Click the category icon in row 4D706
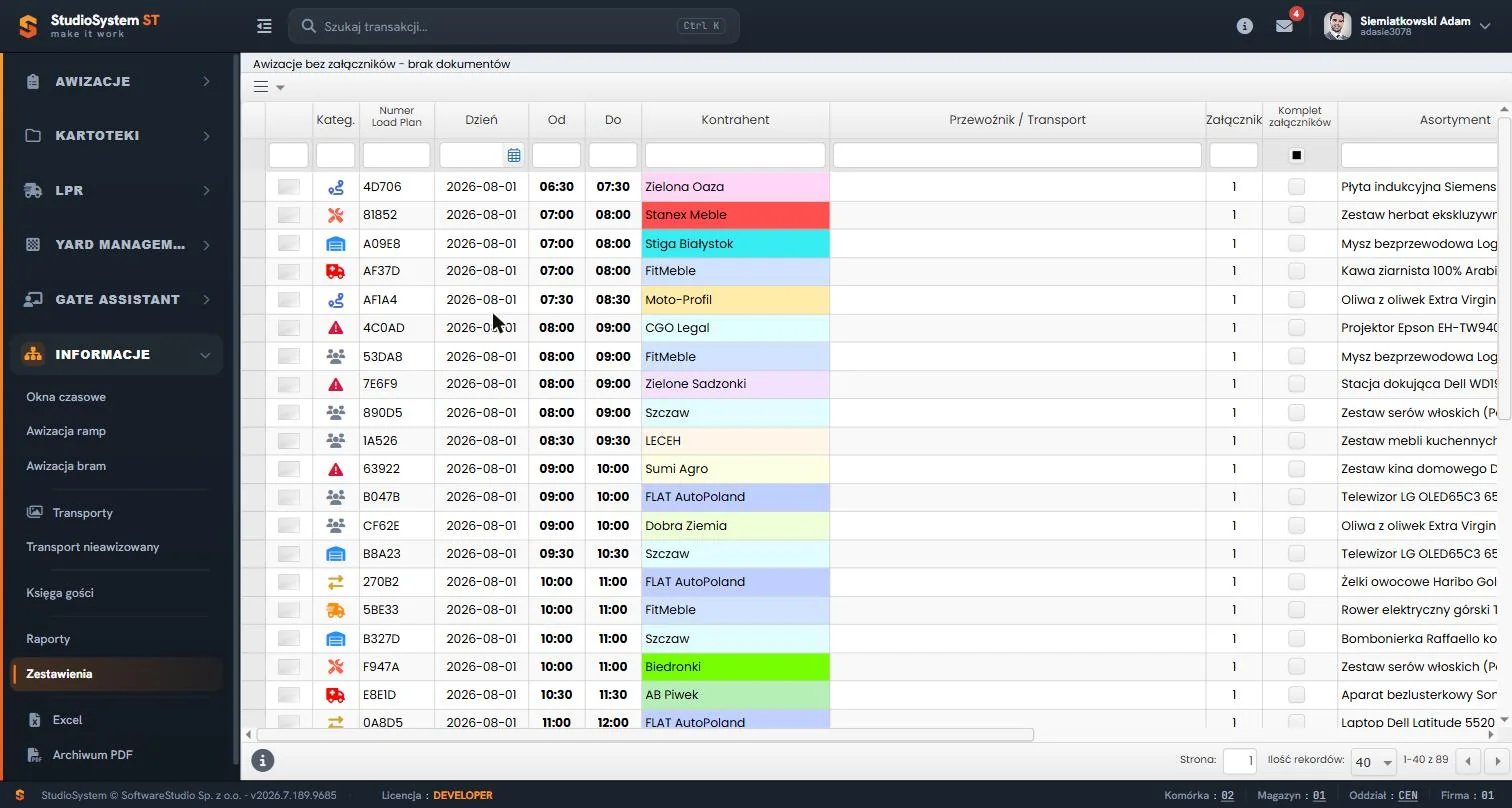Image resolution: width=1512 pixels, height=808 pixels. [x=335, y=187]
